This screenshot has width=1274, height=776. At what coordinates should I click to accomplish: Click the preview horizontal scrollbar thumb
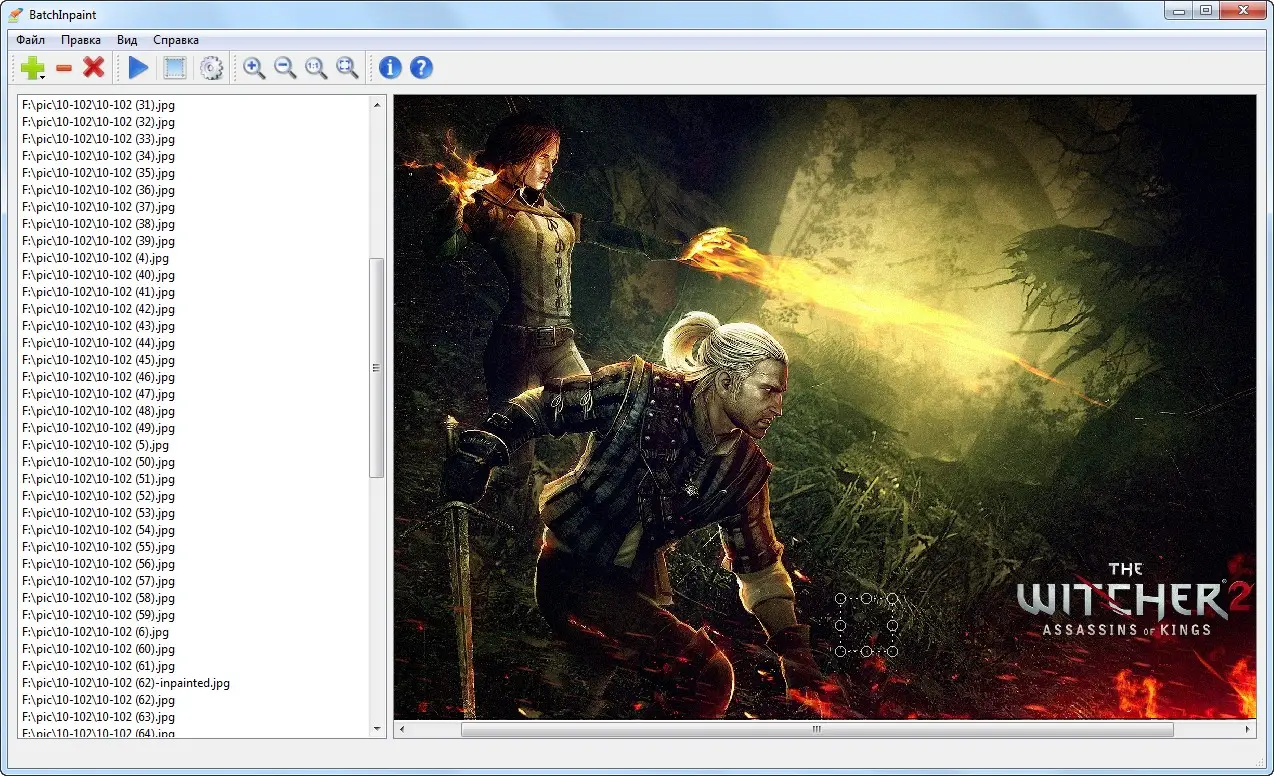click(817, 730)
